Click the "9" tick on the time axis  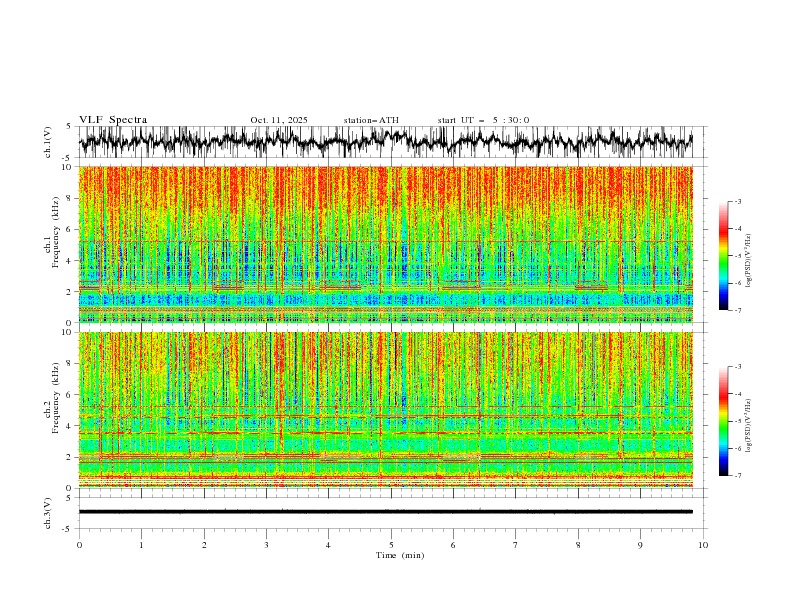point(640,545)
